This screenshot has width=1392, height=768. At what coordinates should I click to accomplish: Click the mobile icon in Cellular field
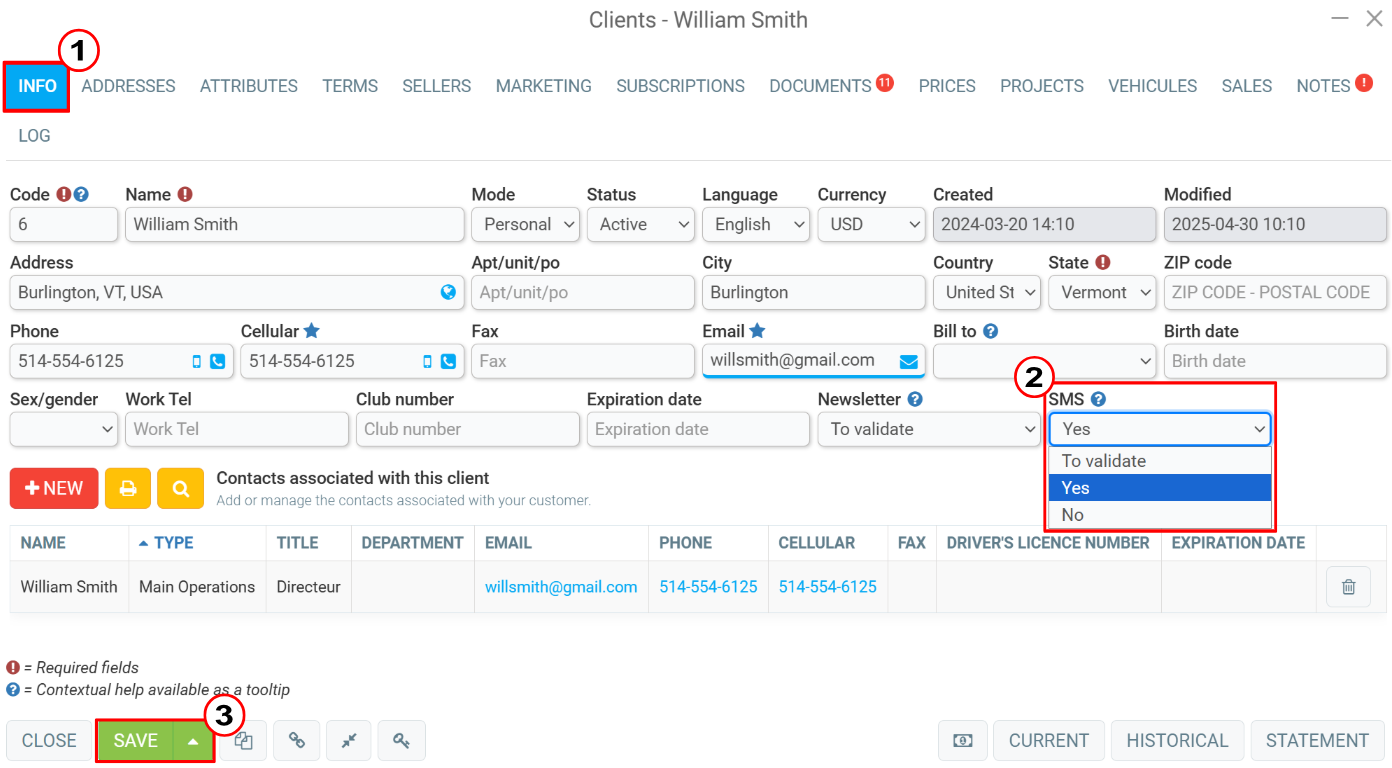(x=427, y=361)
